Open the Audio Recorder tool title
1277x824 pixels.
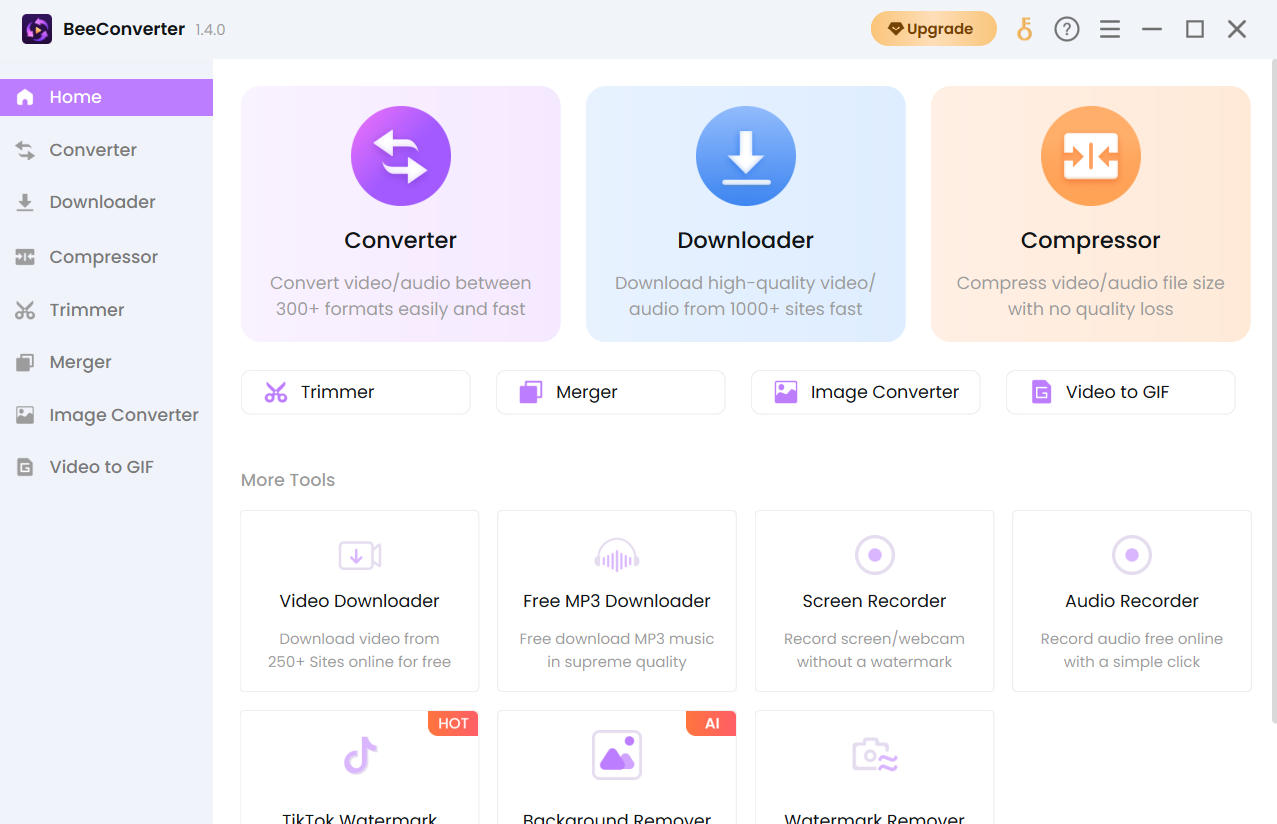pyautogui.click(x=1132, y=601)
